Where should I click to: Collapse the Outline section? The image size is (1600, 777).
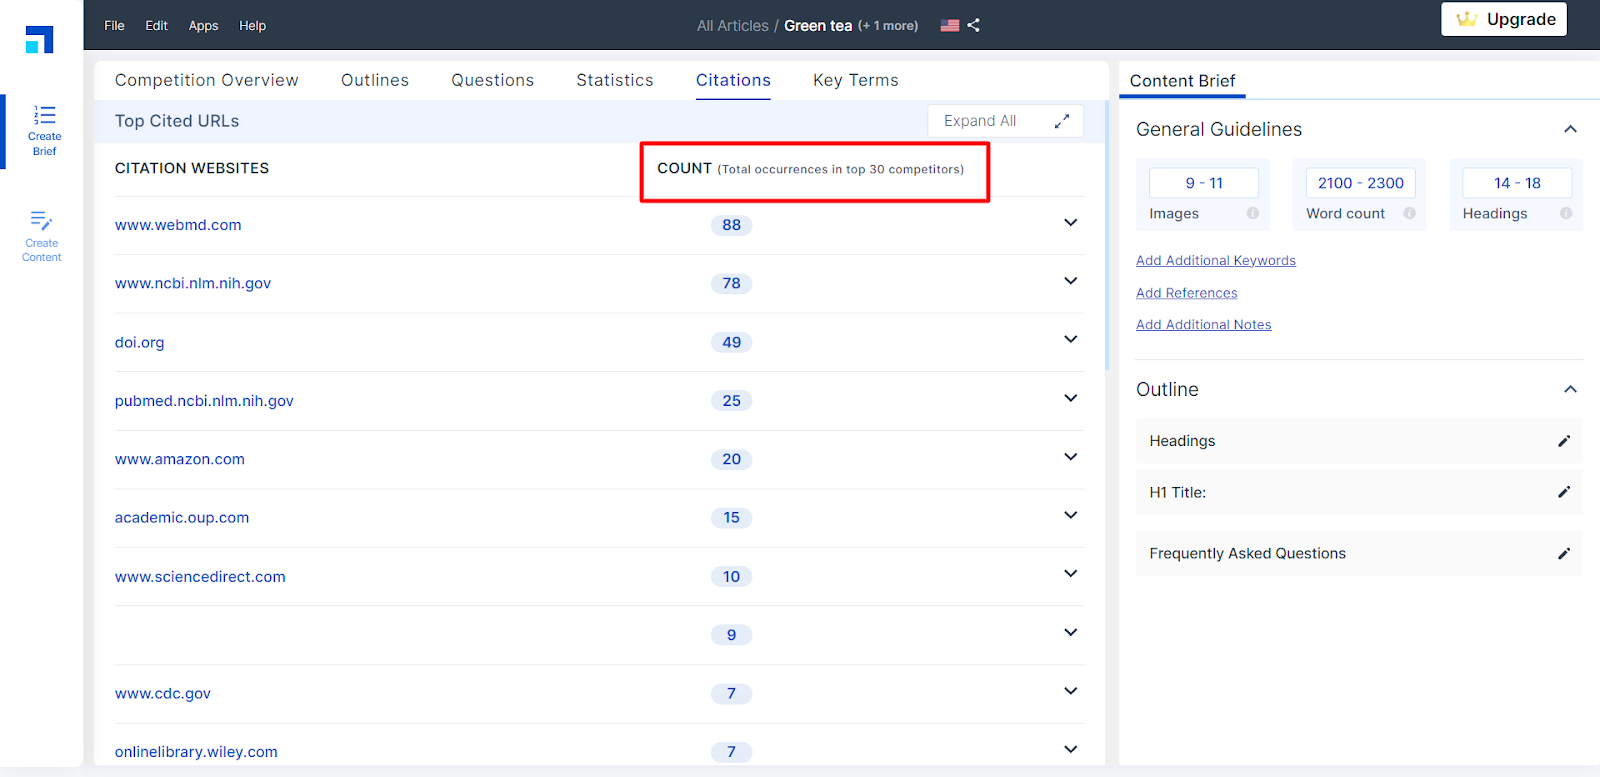point(1570,389)
